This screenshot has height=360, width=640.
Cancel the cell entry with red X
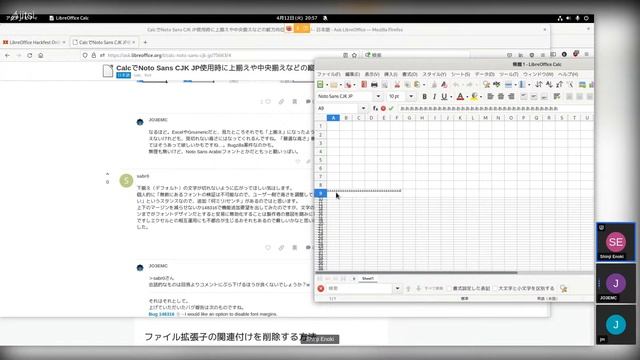383,108
